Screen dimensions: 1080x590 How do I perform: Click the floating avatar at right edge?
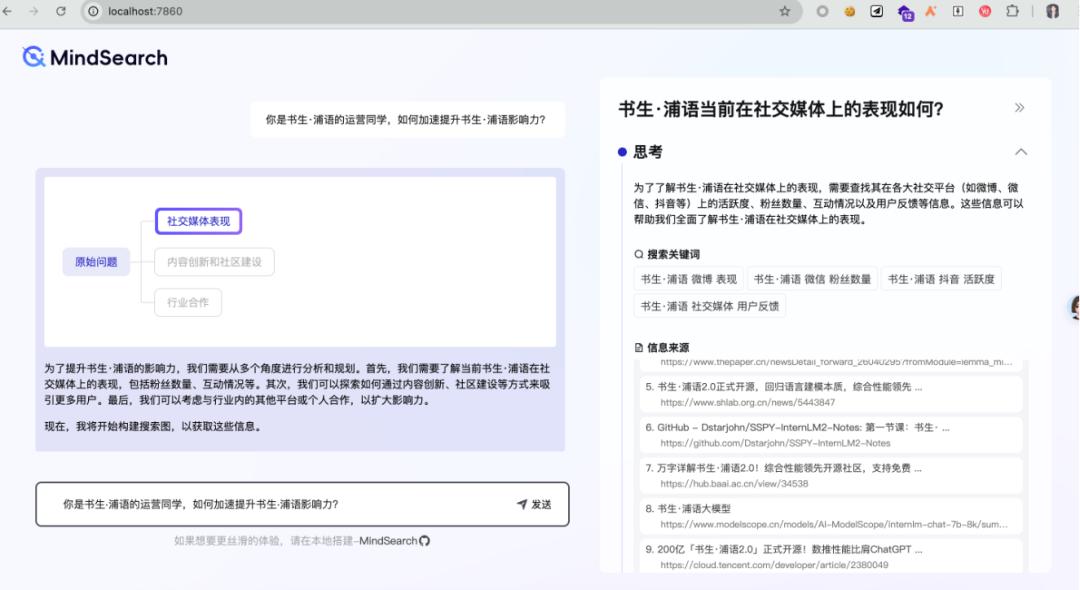[1074, 307]
